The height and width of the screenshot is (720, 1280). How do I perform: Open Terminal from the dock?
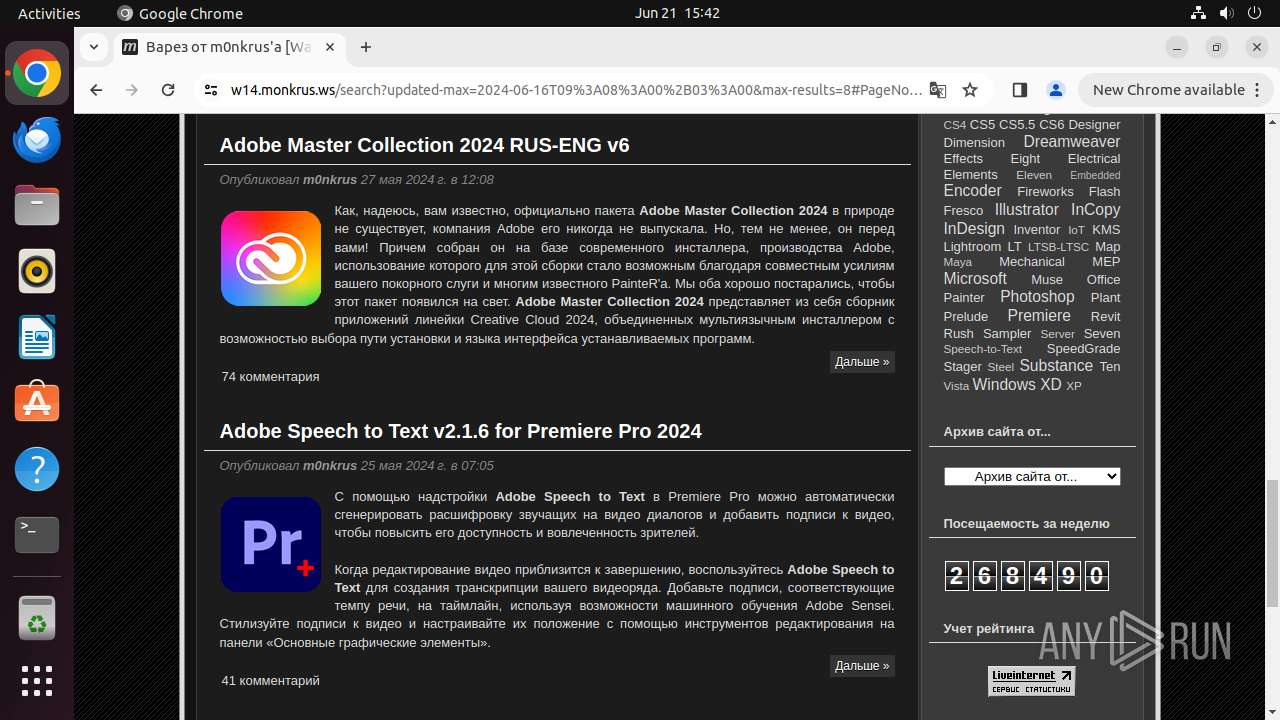[x=37, y=535]
